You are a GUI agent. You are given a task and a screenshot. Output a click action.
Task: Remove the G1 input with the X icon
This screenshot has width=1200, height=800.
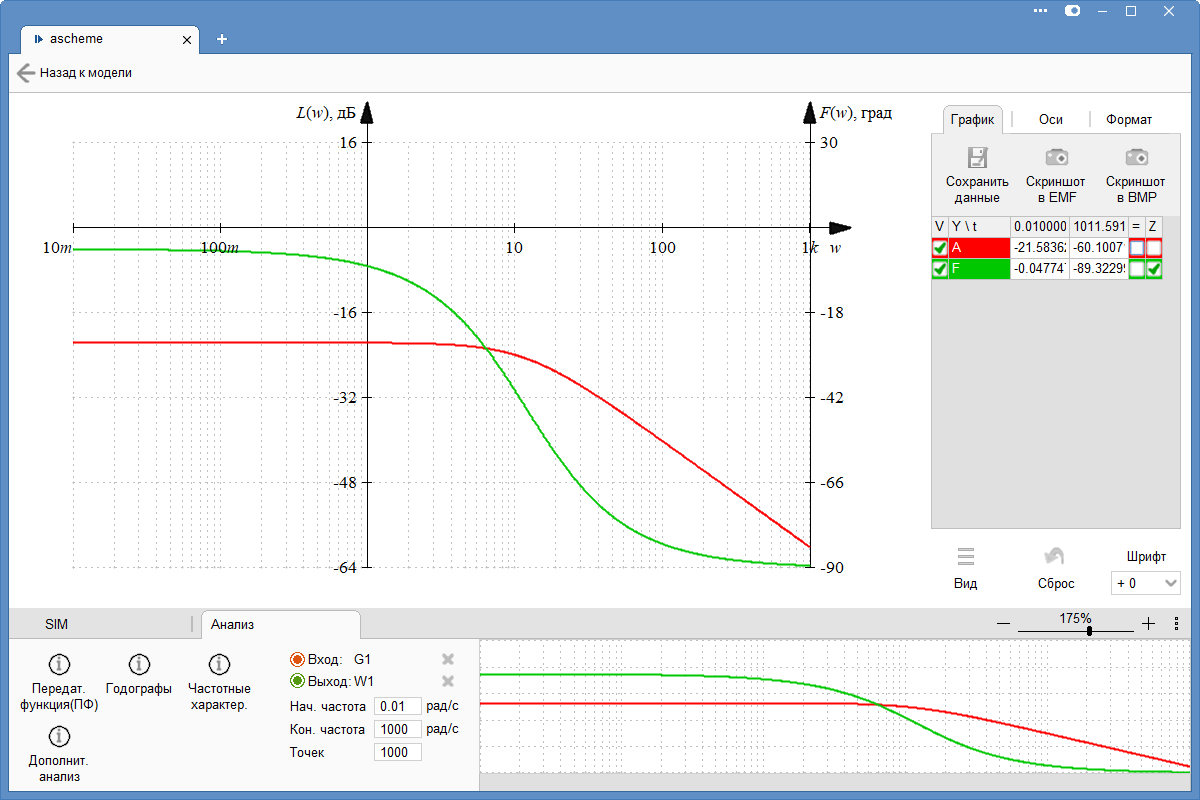click(x=448, y=659)
